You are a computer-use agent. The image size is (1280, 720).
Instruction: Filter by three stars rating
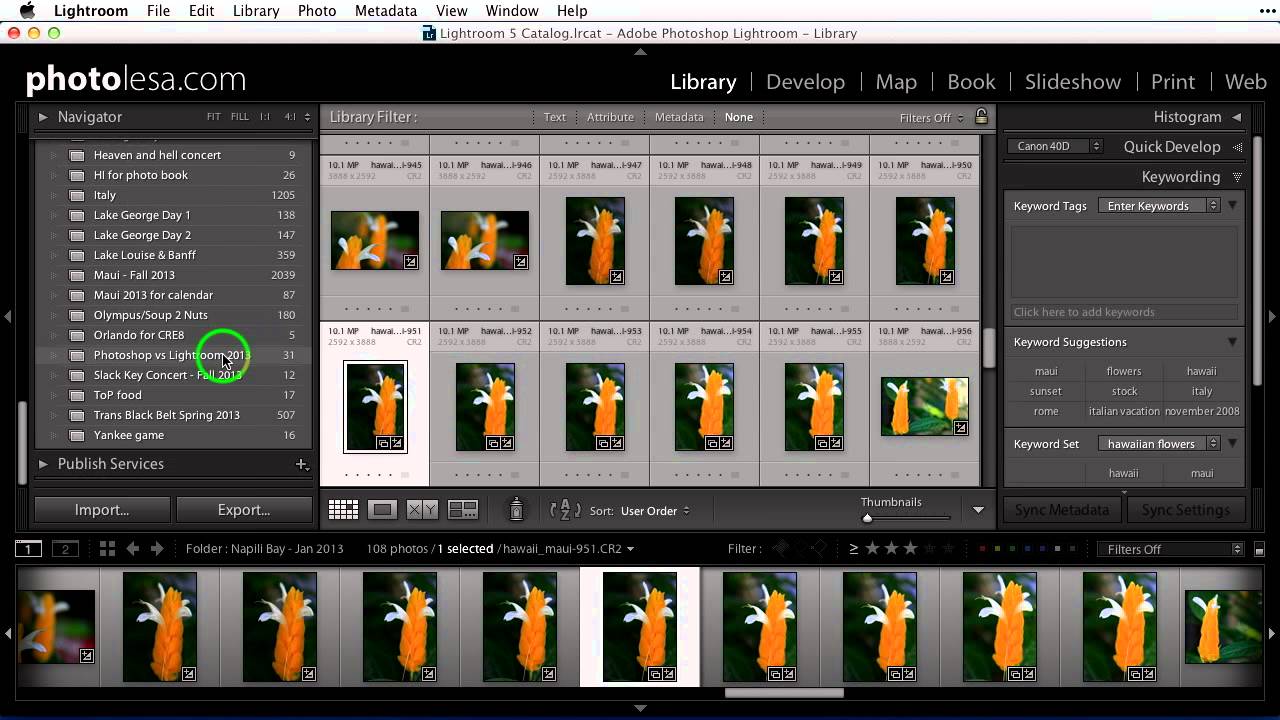tap(910, 549)
